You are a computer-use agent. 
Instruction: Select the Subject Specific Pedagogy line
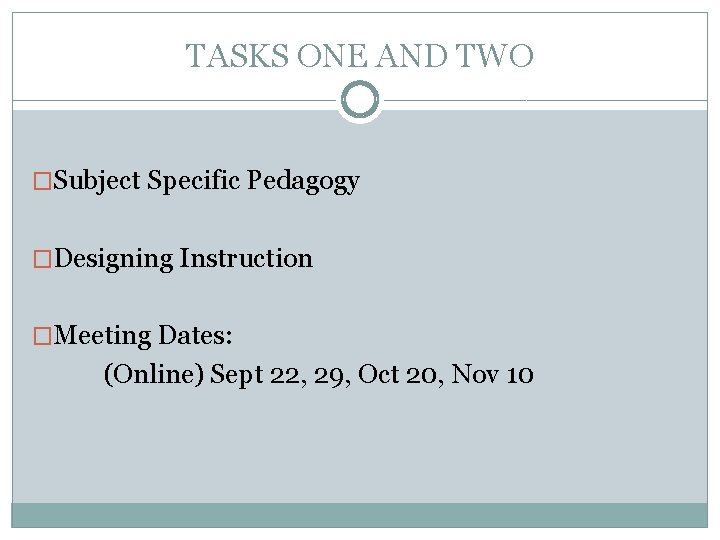coord(207,181)
